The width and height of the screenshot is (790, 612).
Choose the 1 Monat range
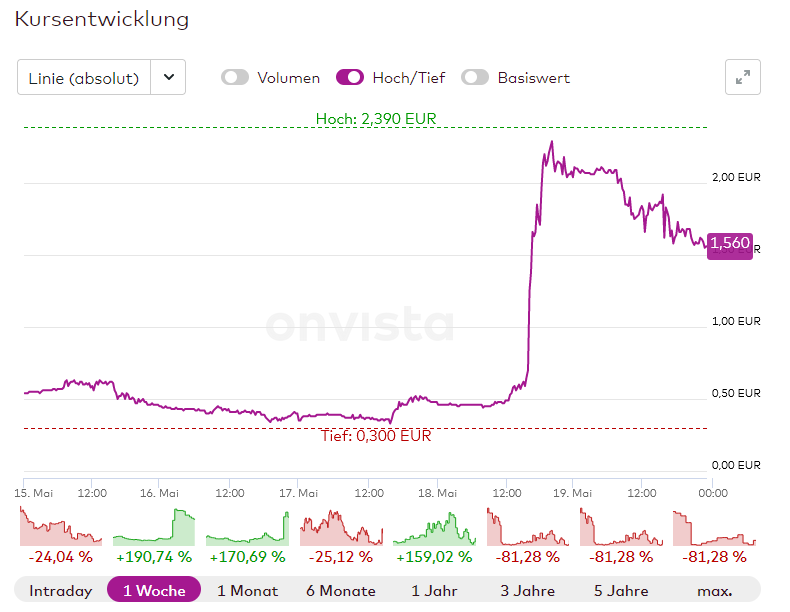[248, 590]
